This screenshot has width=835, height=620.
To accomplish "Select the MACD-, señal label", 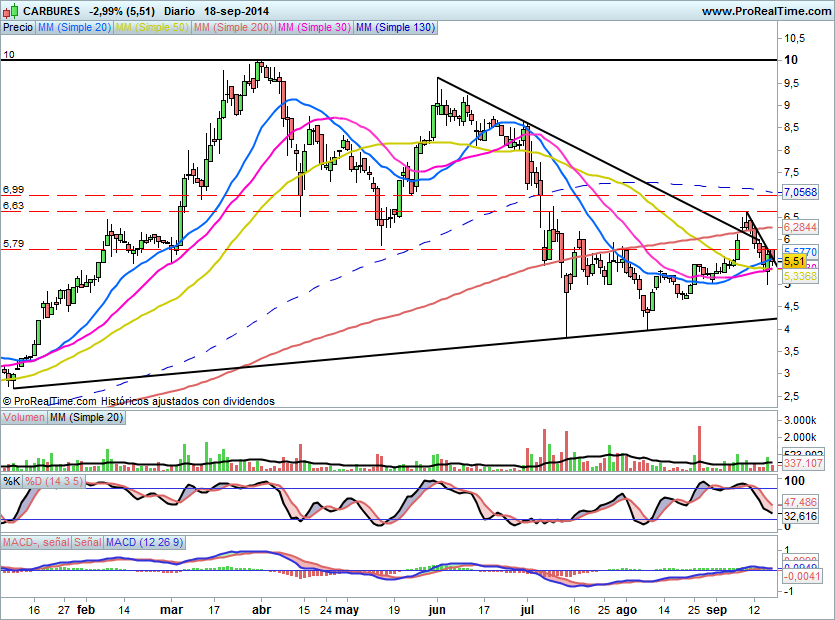I will click(34, 542).
